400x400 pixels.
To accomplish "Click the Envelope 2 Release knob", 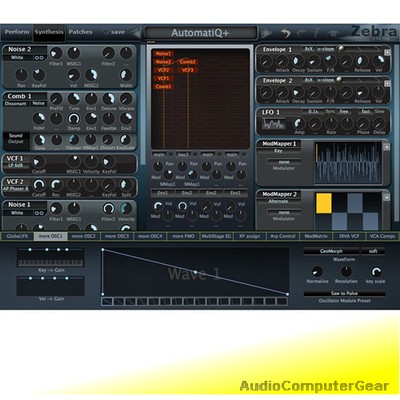I will pos(362,92).
